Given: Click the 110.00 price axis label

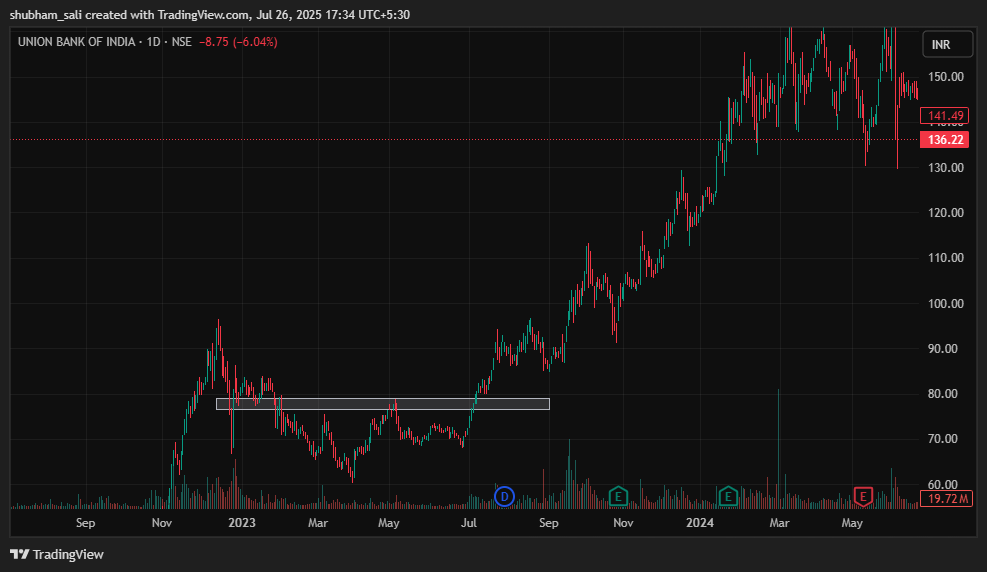Looking at the screenshot, I should [x=946, y=258].
